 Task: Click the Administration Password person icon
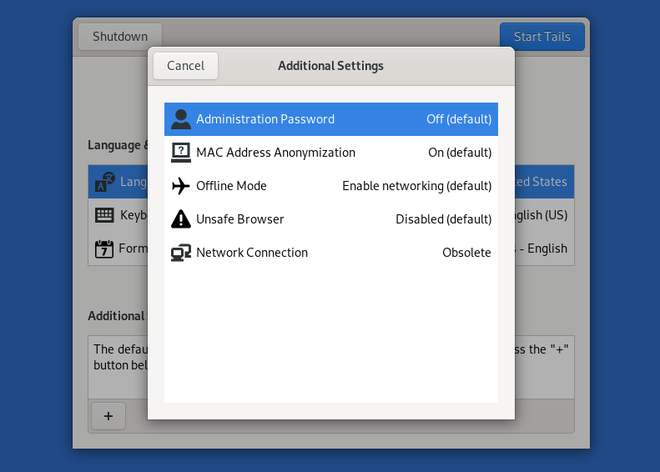(x=181, y=119)
